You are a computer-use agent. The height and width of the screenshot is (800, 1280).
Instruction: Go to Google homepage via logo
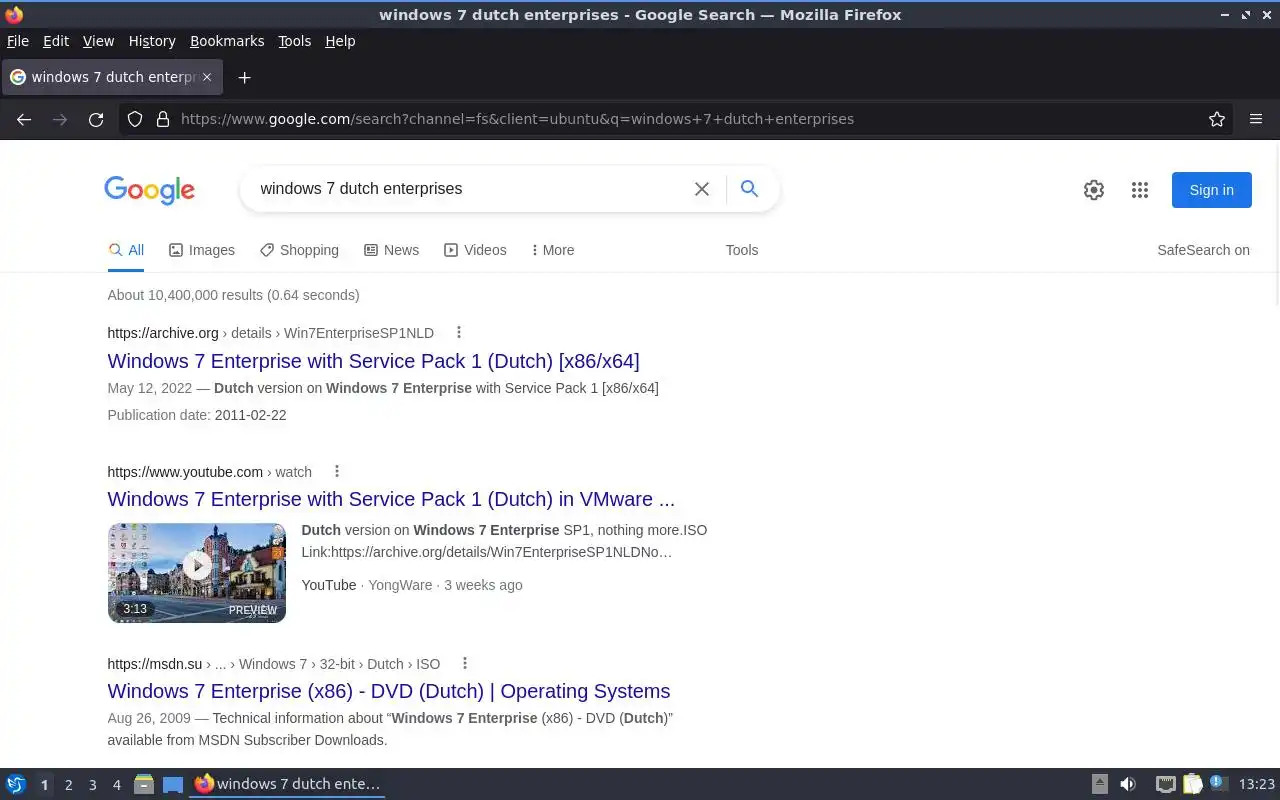(x=150, y=190)
